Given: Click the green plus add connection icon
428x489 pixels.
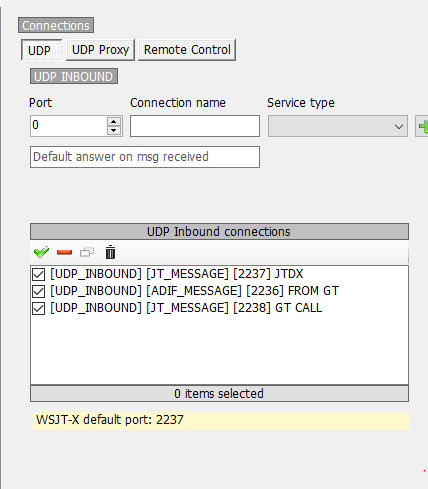Looking at the screenshot, I should [423, 126].
